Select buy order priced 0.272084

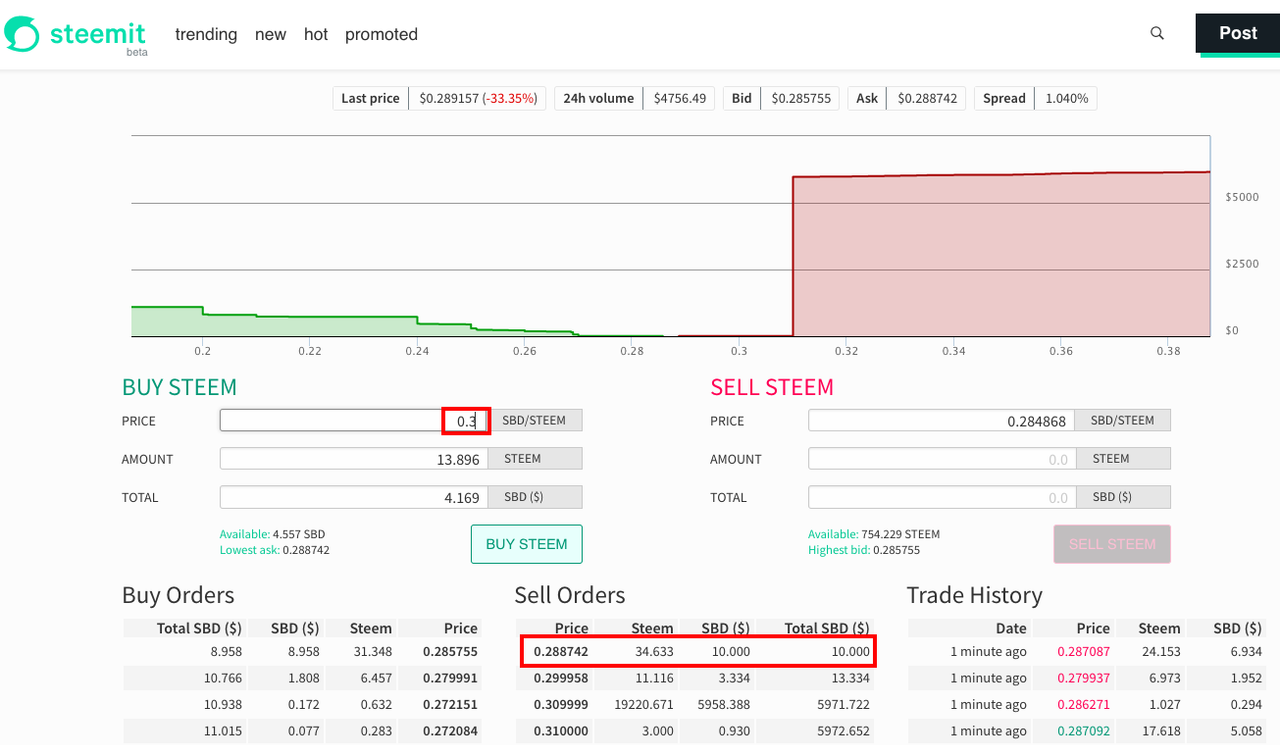pyautogui.click(x=303, y=731)
